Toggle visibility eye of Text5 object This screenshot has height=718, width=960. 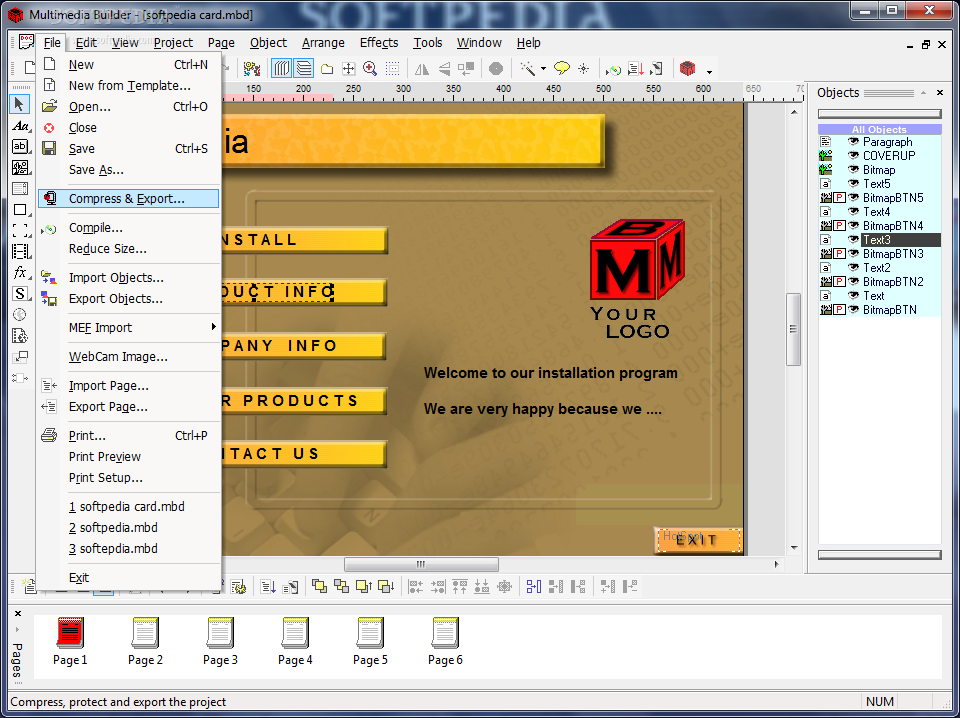click(x=853, y=184)
